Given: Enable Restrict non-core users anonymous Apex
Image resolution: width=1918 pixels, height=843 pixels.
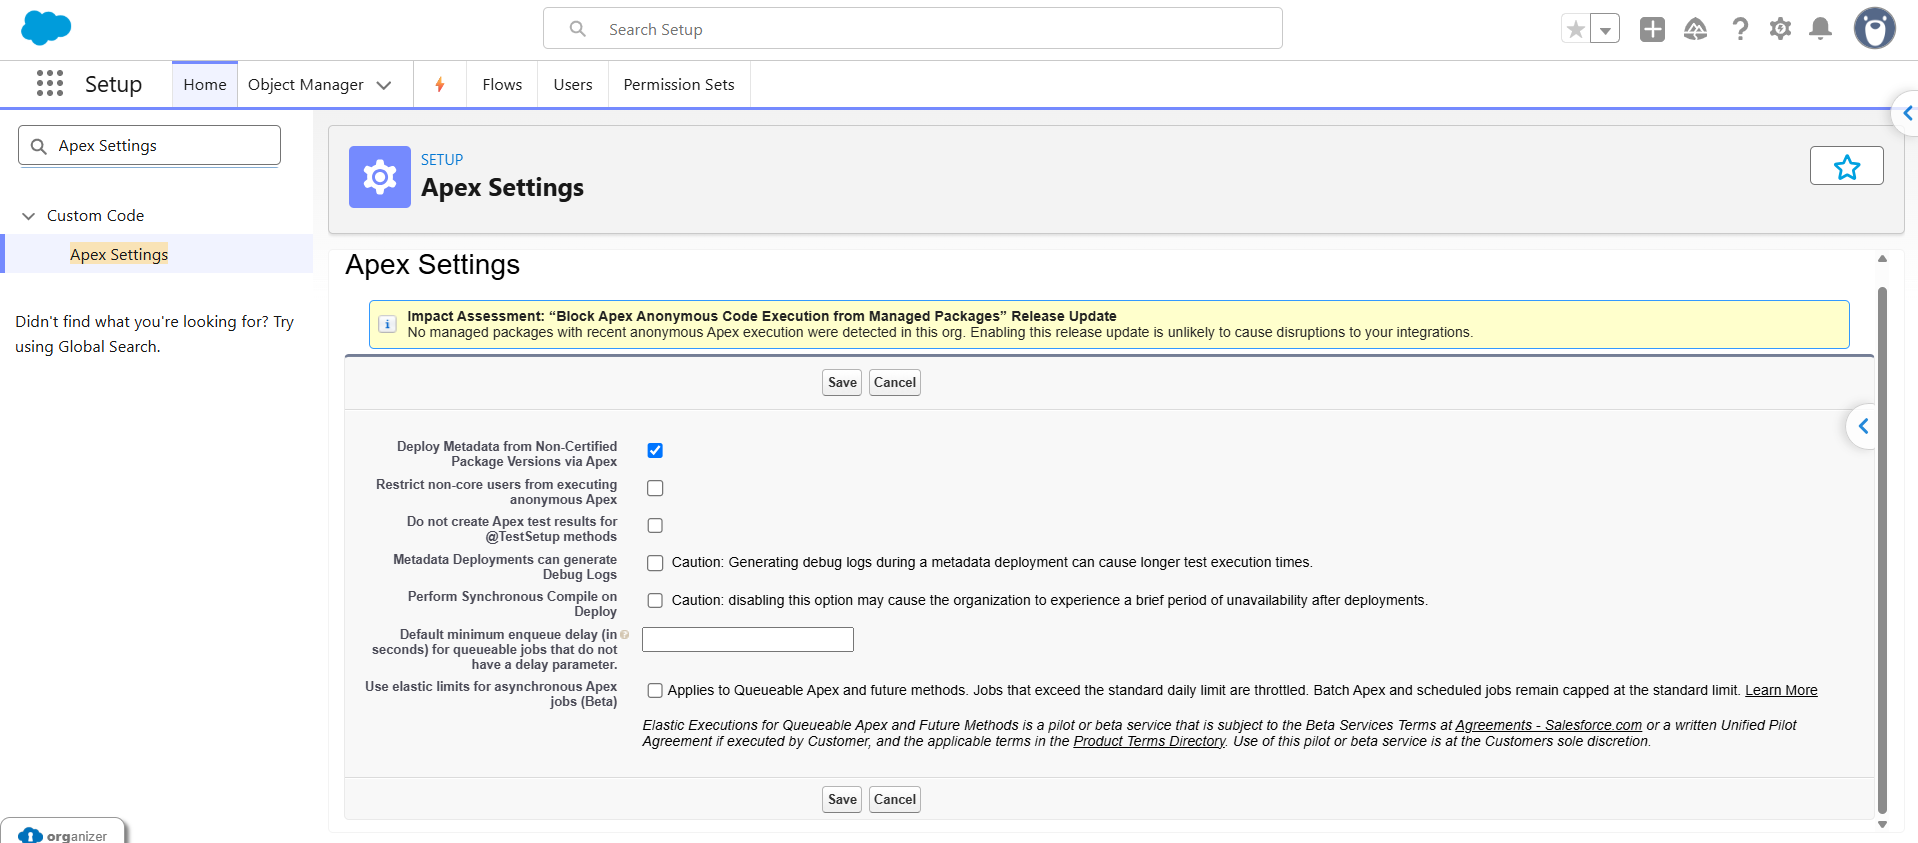Looking at the screenshot, I should 655,488.
